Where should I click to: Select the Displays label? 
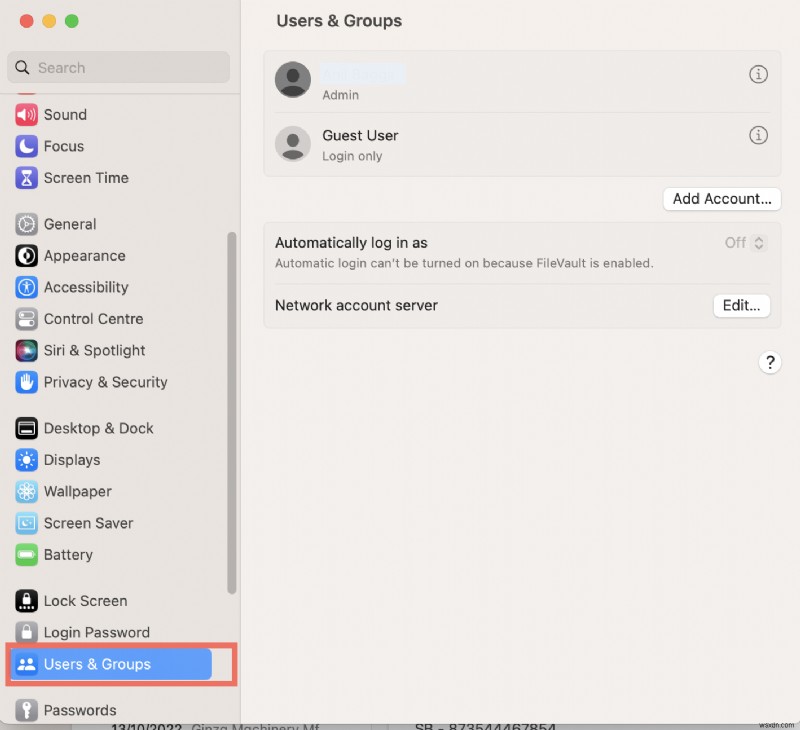point(72,460)
